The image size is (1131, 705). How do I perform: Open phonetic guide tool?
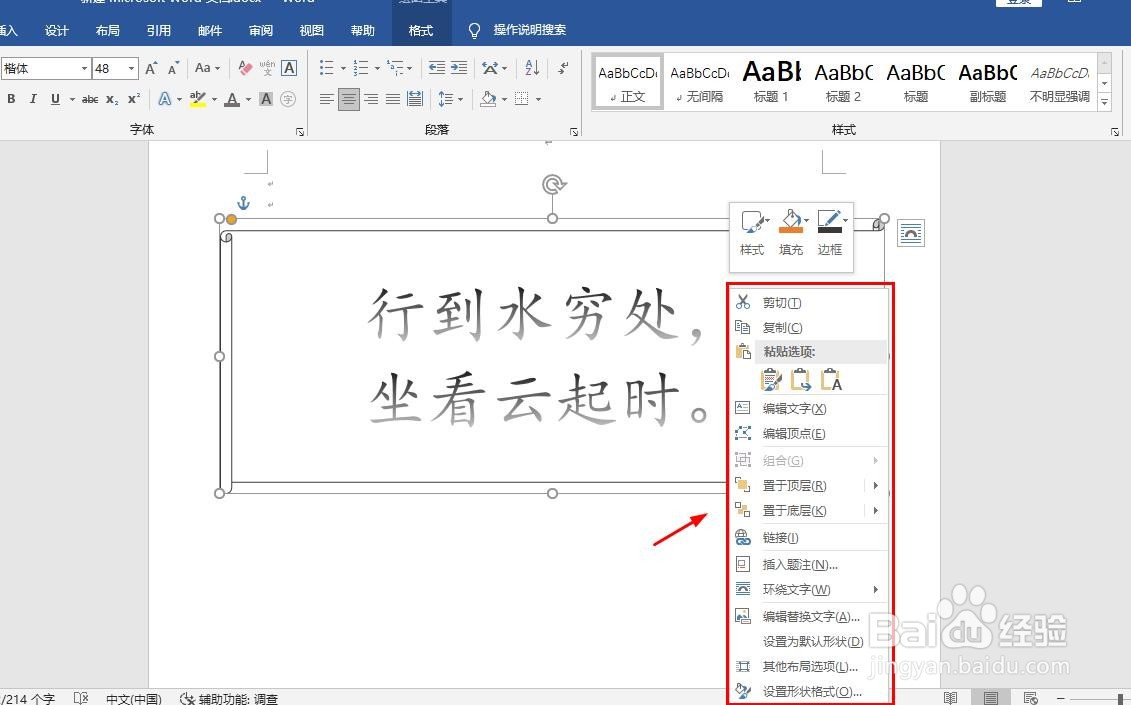pyautogui.click(x=267, y=69)
